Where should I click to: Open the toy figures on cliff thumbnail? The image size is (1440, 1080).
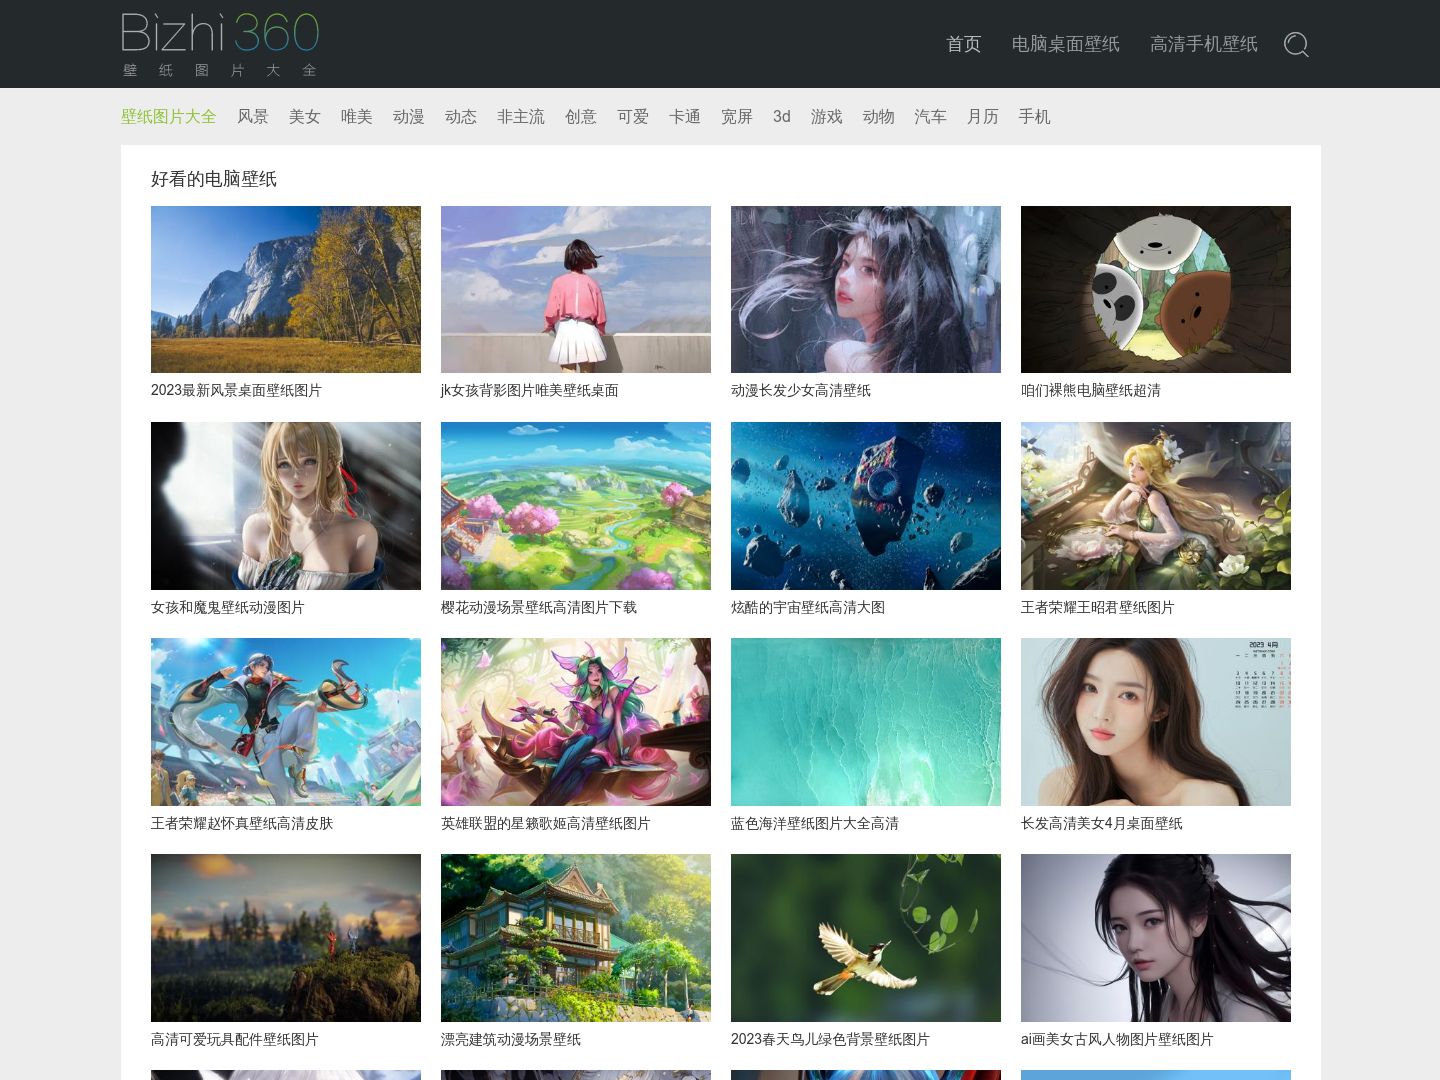(x=286, y=938)
